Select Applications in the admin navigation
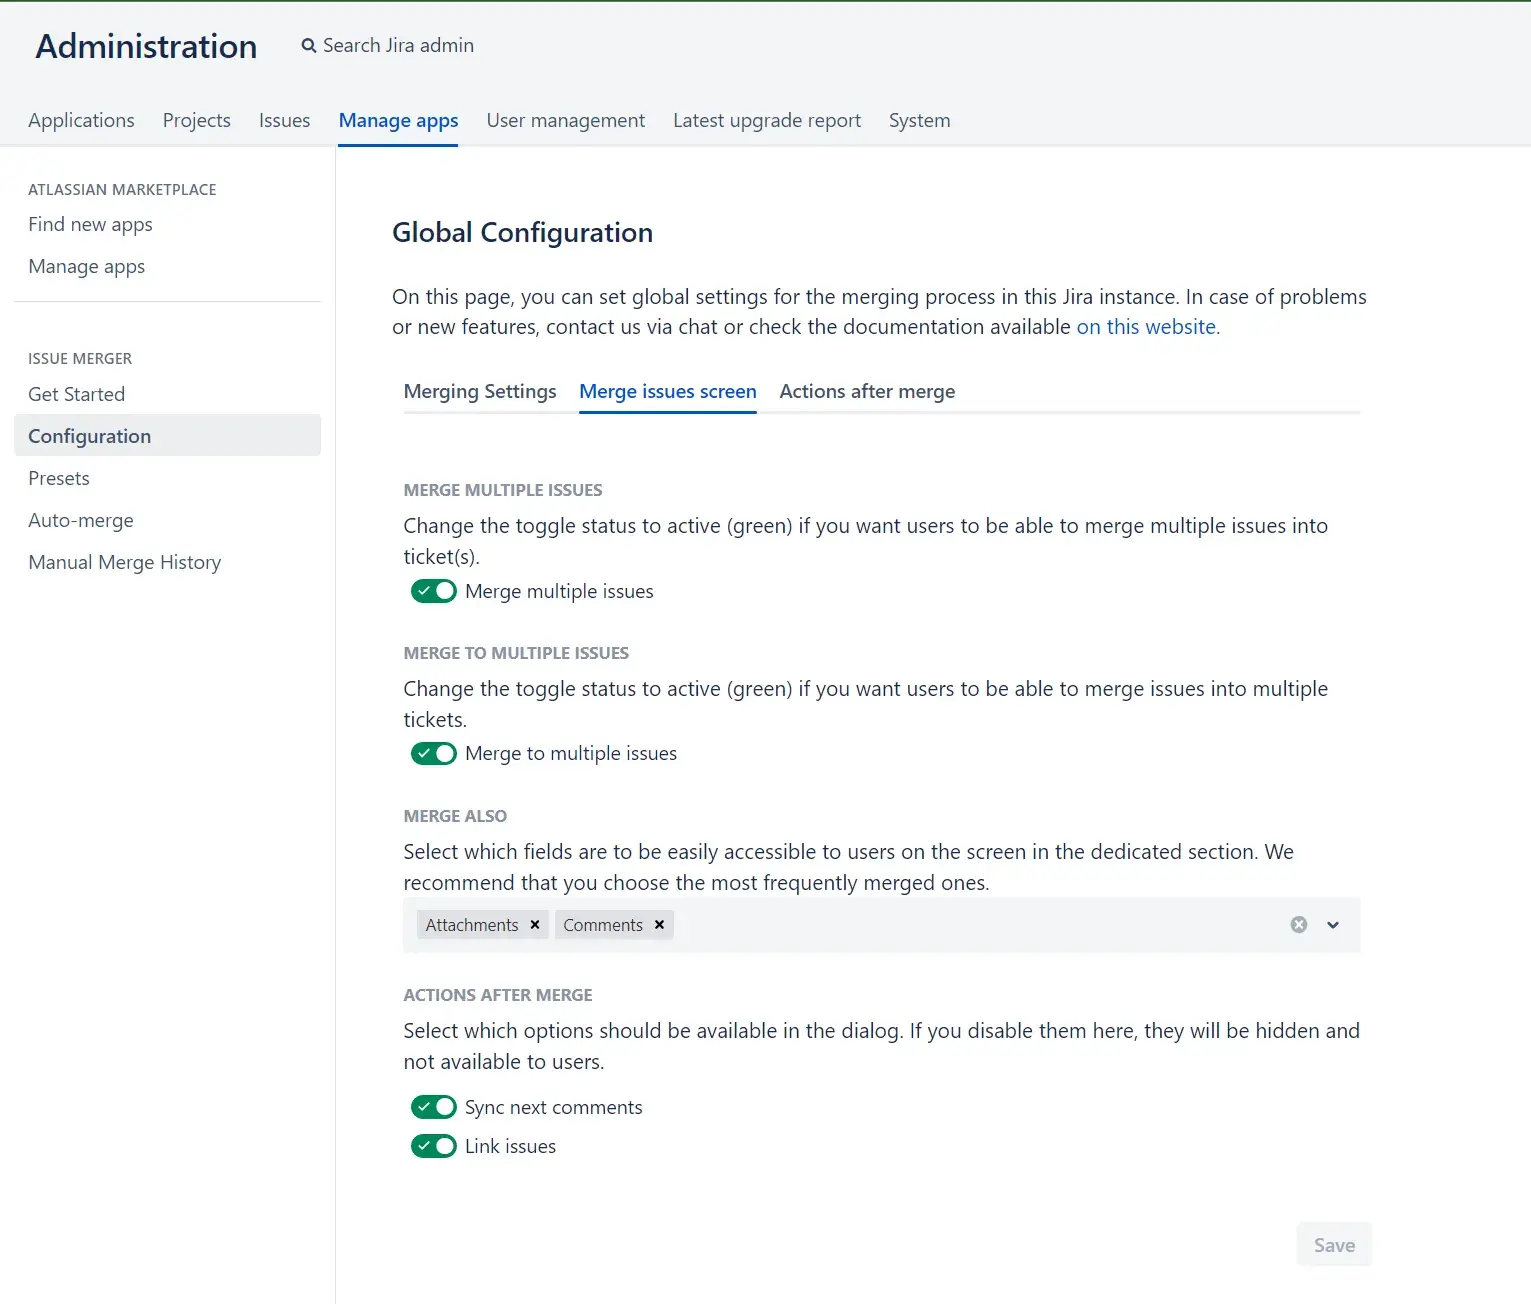 81,120
